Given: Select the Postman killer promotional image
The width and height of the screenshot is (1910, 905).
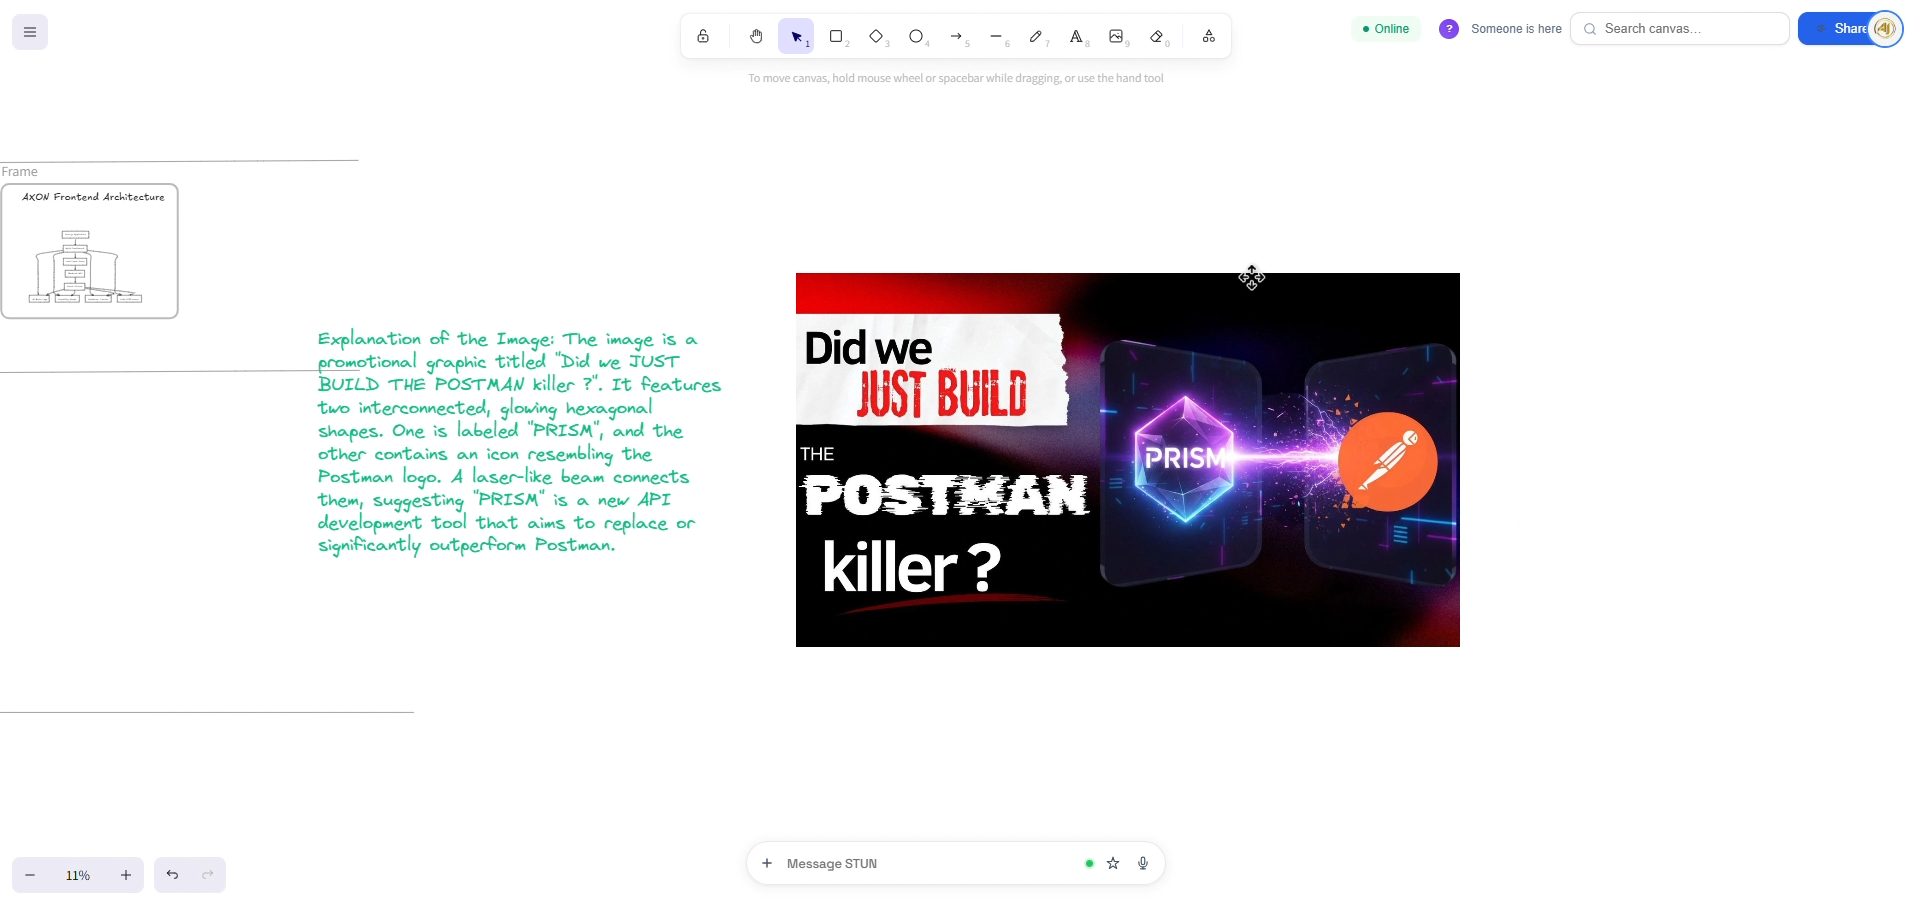Looking at the screenshot, I should click(x=1128, y=460).
